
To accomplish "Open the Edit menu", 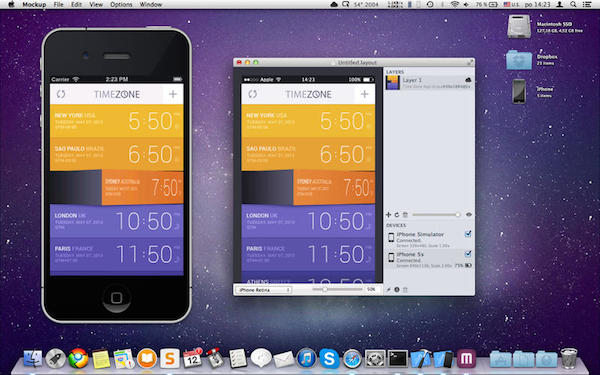I will click(77, 5).
